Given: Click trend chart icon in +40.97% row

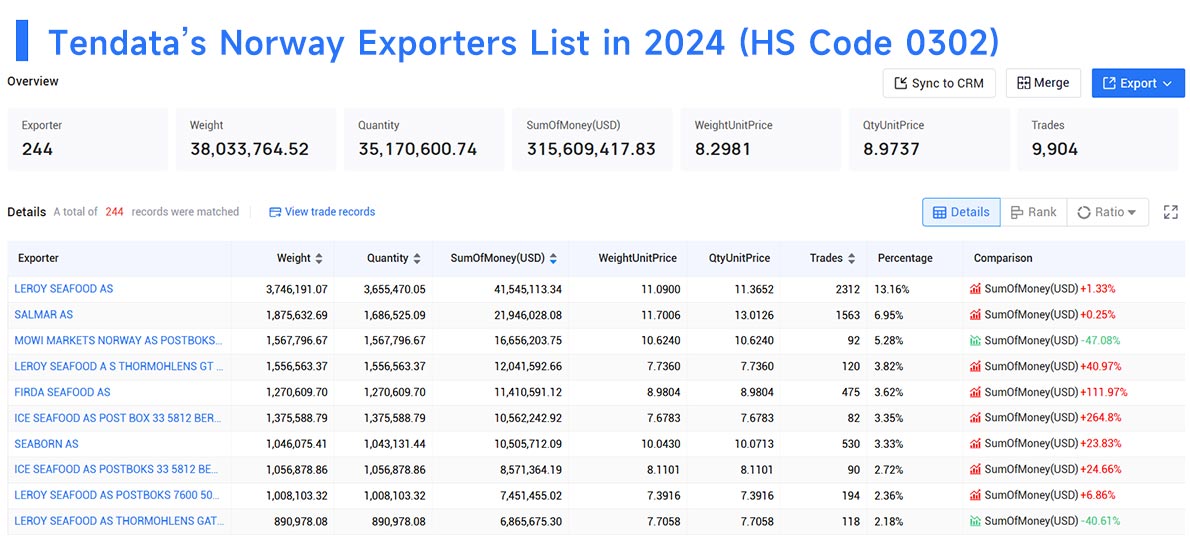Looking at the screenshot, I should [975, 367].
